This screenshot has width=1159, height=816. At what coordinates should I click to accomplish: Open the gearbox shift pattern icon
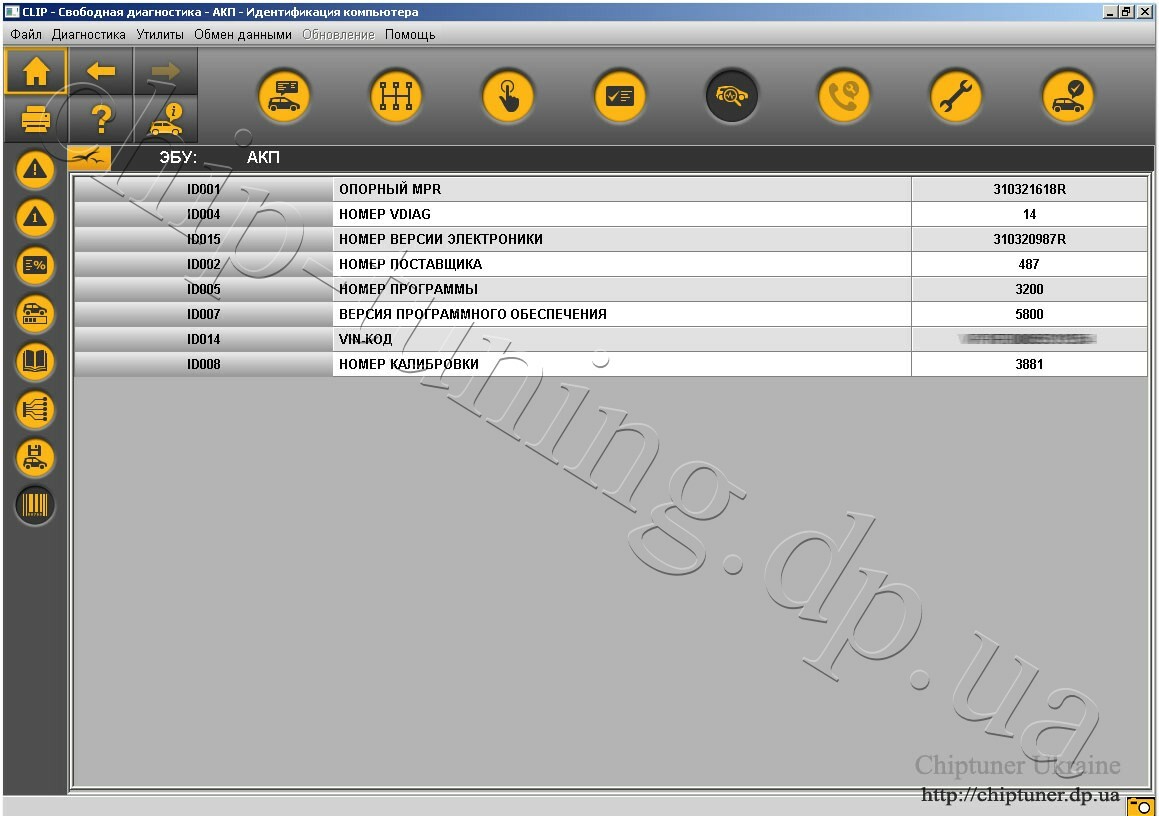coord(395,96)
